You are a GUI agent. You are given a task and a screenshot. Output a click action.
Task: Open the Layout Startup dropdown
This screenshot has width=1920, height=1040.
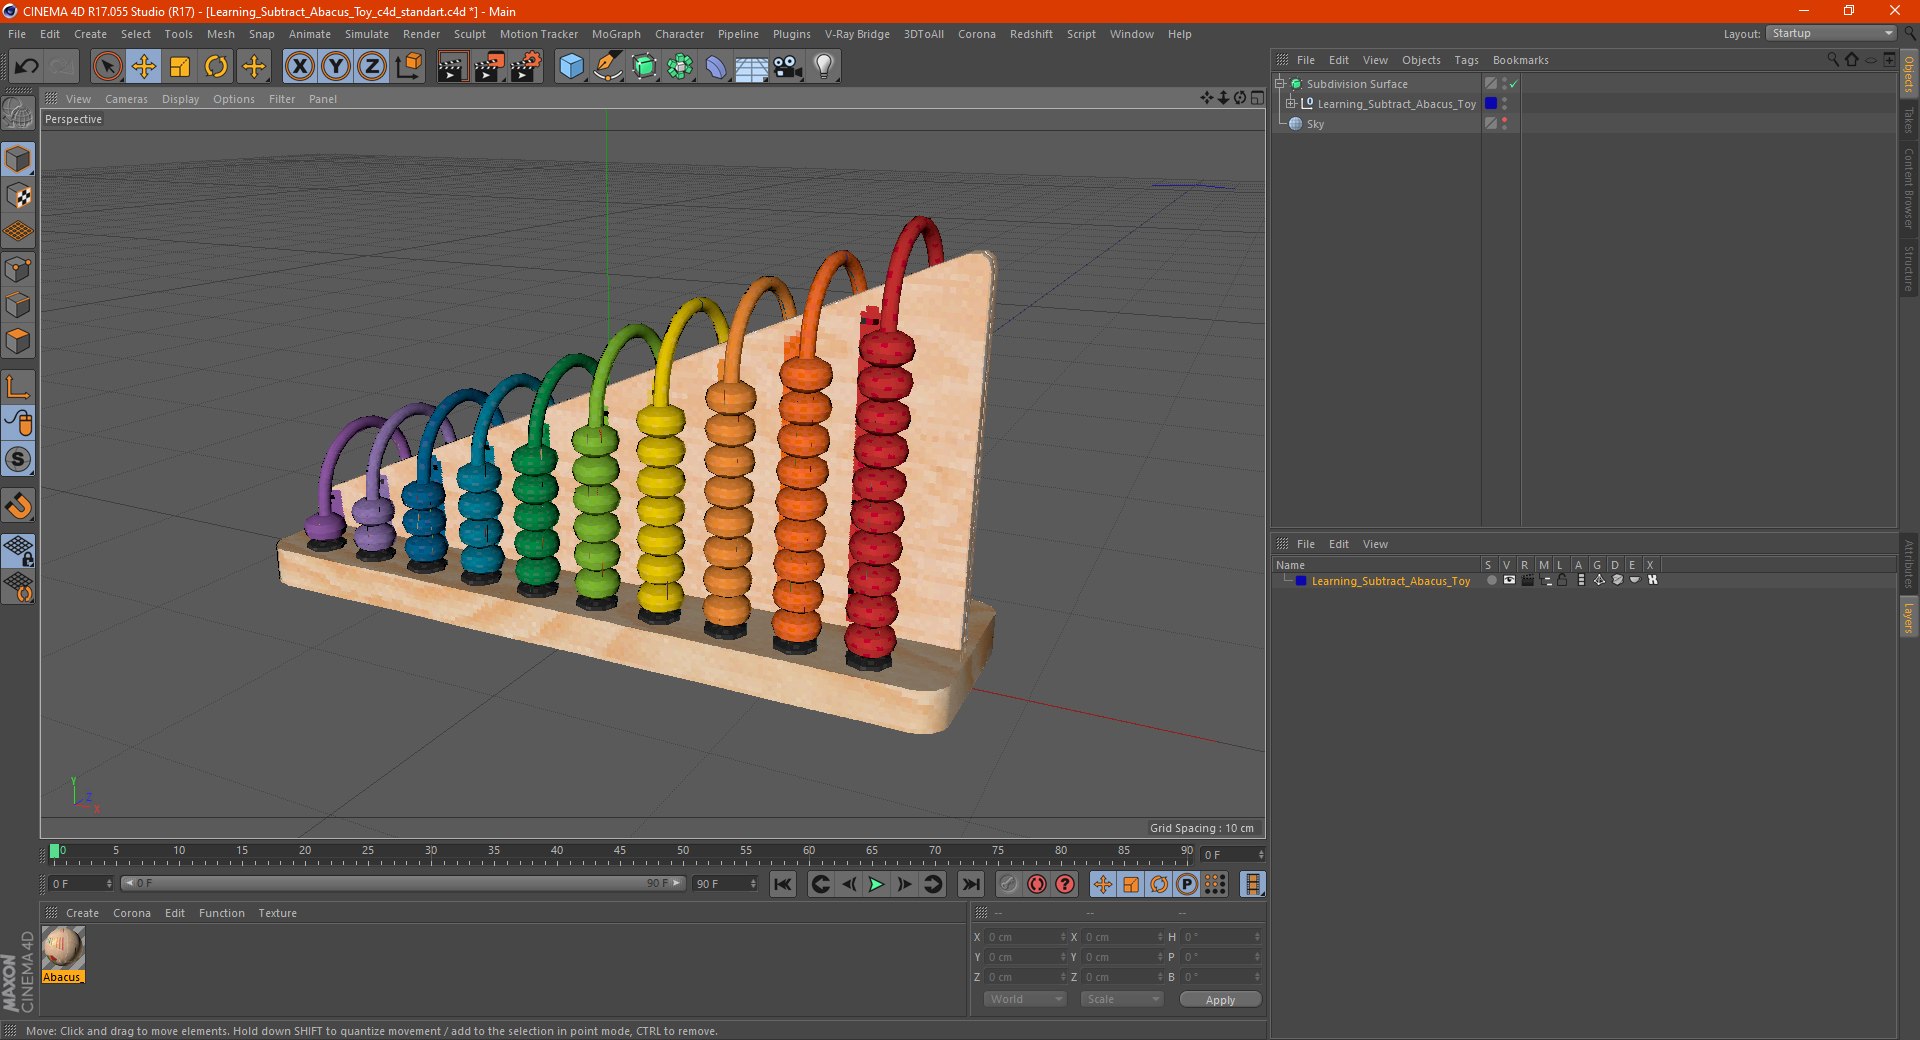[x=1831, y=33]
